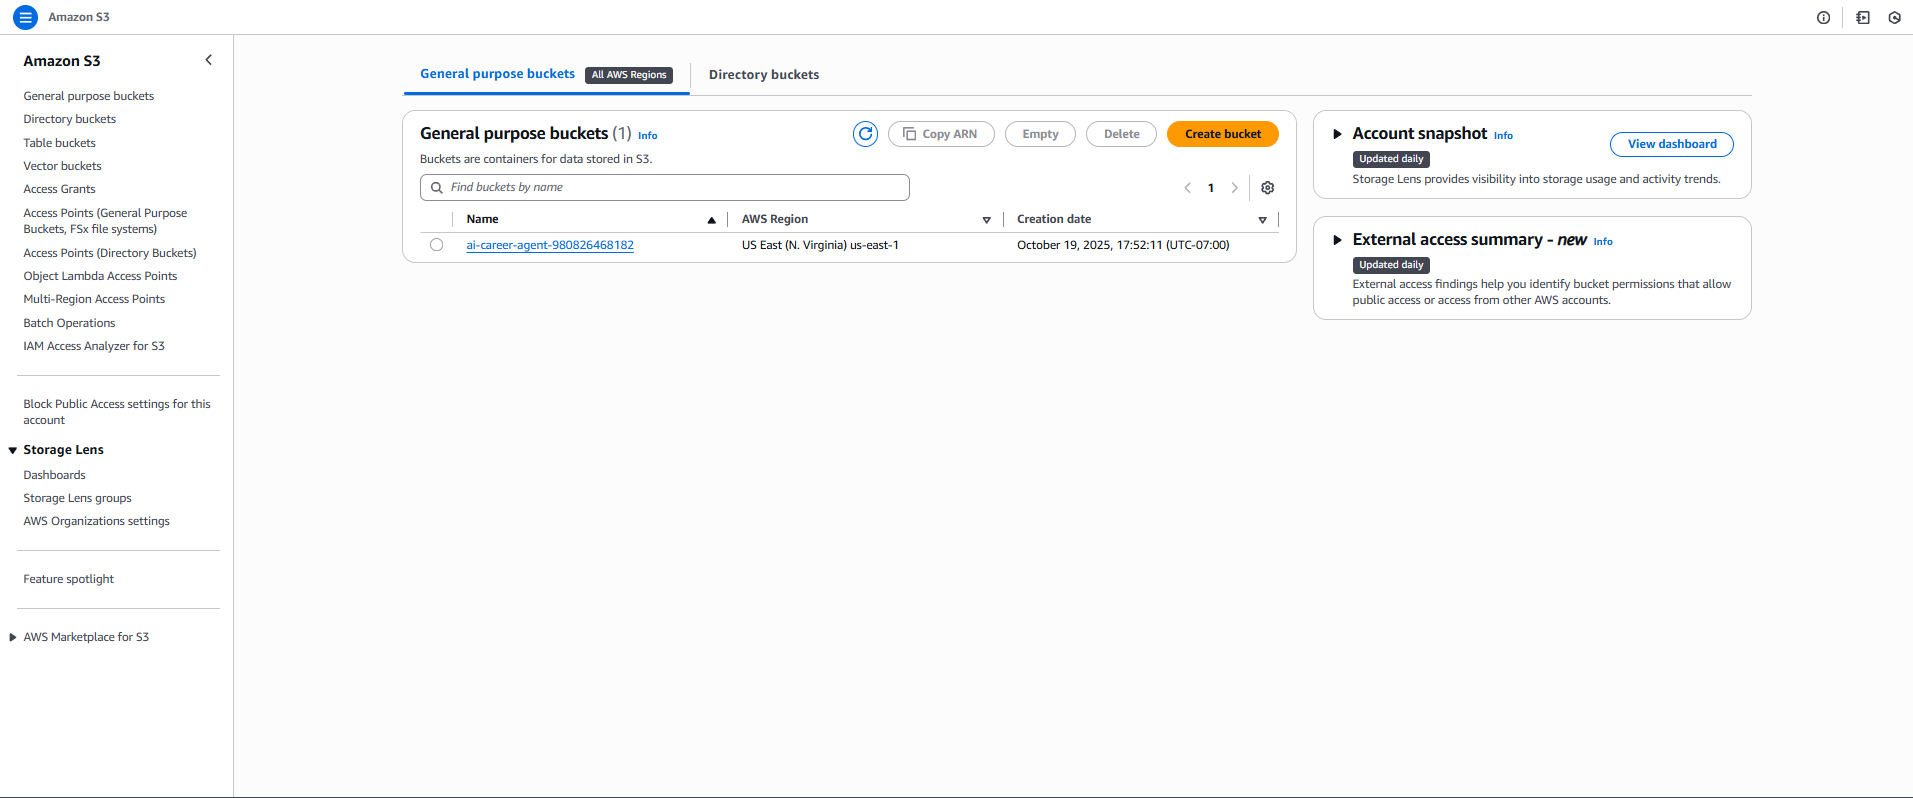1913x798 pixels.
Task: Click the Delete button
Action: pyautogui.click(x=1121, y=134)
